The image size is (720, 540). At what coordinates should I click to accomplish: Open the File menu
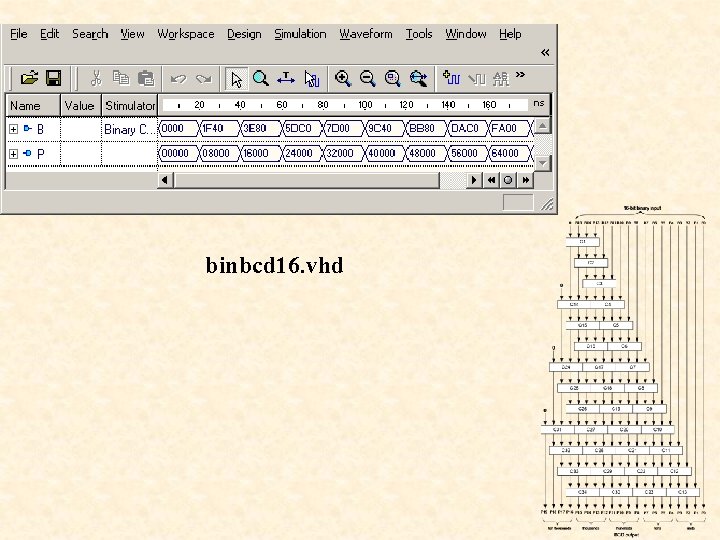click(x=19, y=34)
